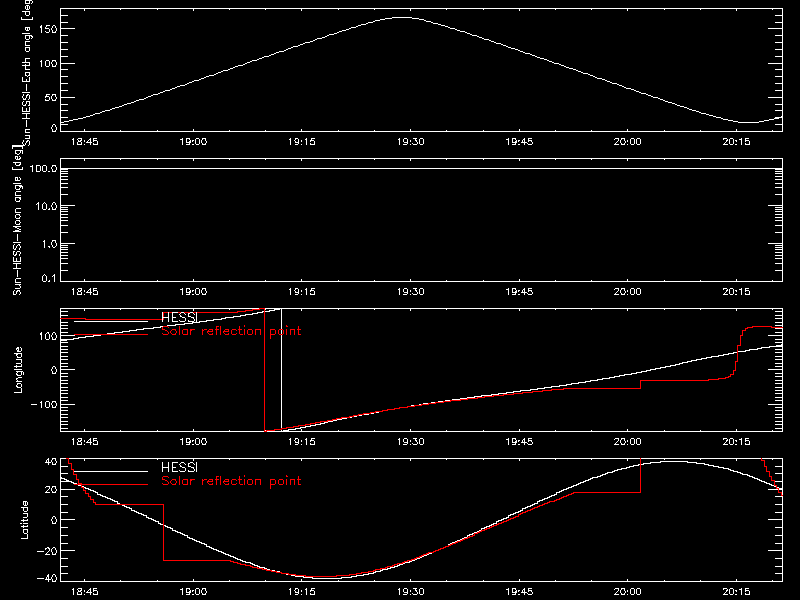Click the -100 tick on Longitude axis
The height and width of the screenshot is (600, 800).
pos(43,404)
